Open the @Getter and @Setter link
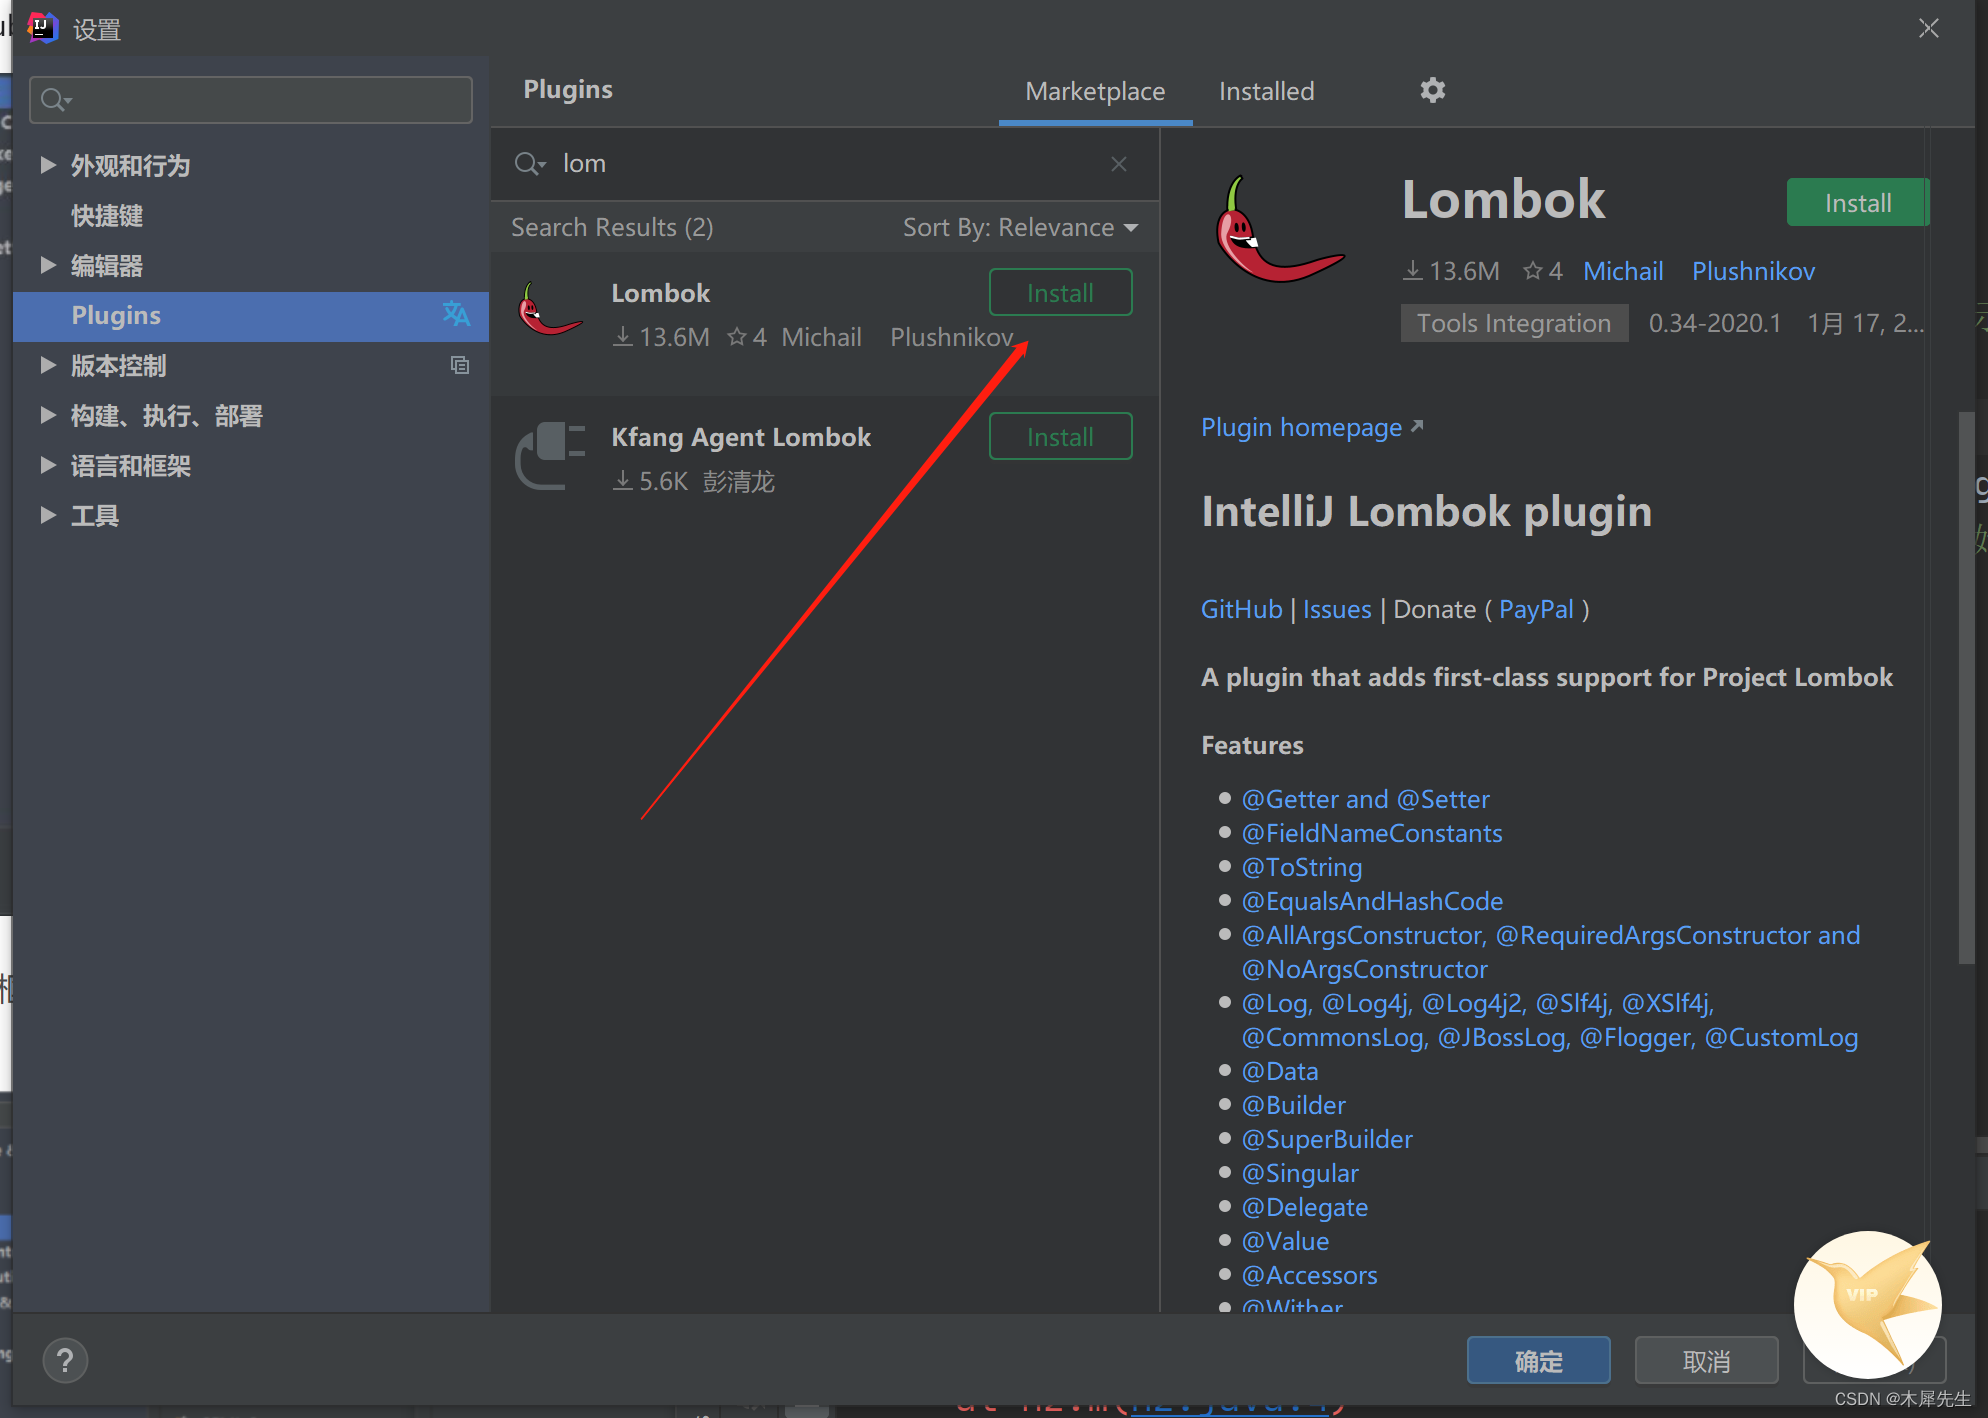 tap(1365, 799)
